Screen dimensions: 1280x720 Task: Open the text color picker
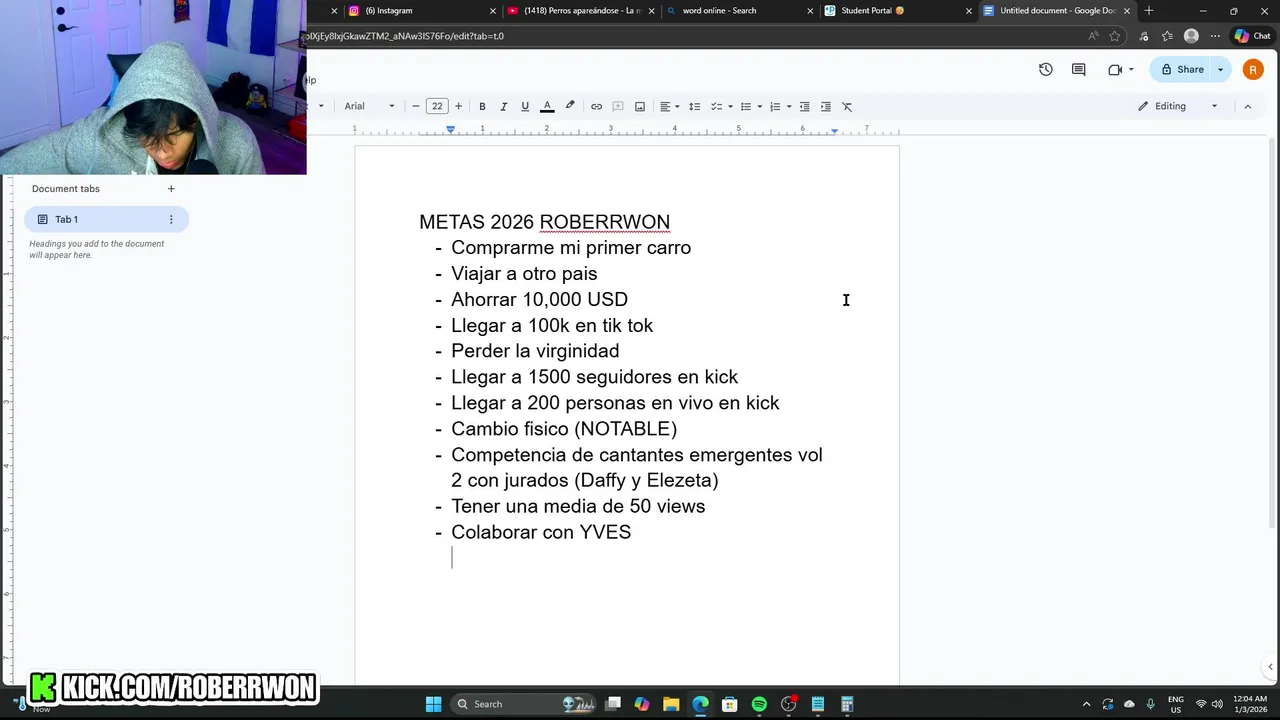coord(547,106)
